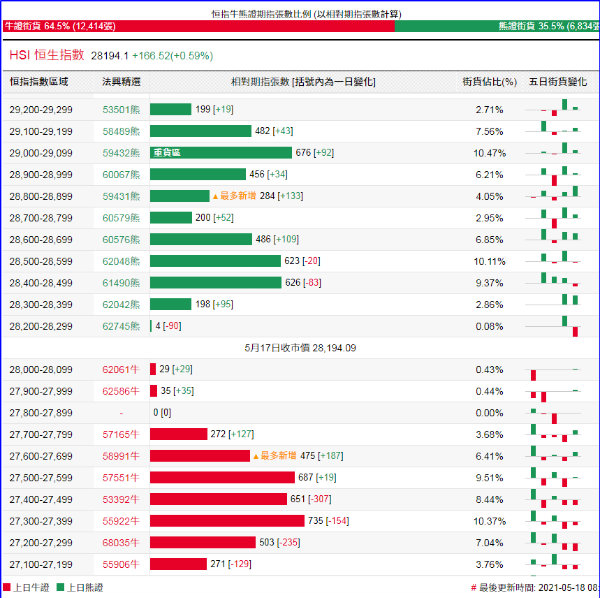The image size is (600, 598).
Task: Click the 最多新增 marker in 27,600-27,699 row
Action: click(x=275, y=456)
